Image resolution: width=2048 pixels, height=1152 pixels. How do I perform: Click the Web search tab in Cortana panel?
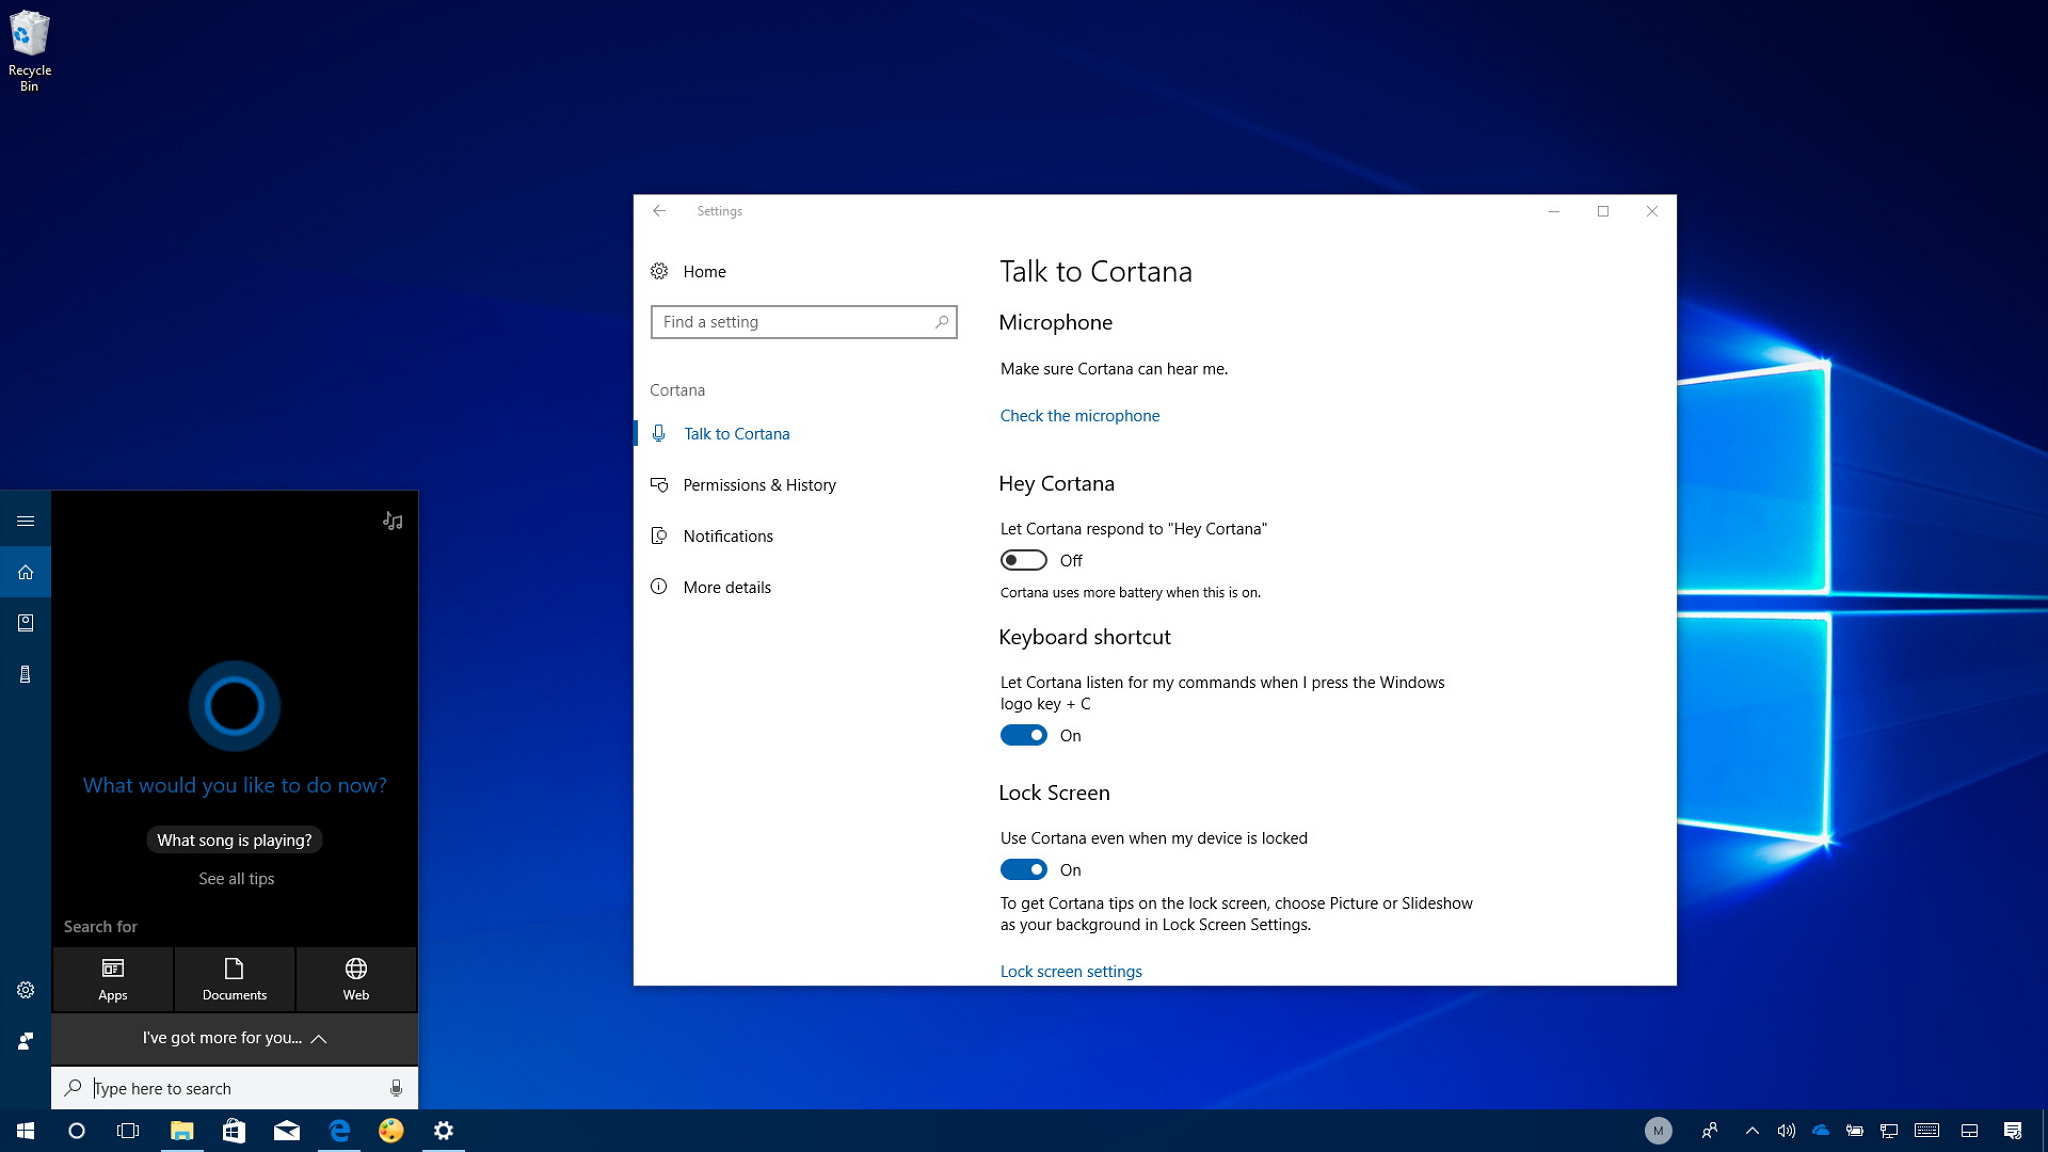point(356,978)
